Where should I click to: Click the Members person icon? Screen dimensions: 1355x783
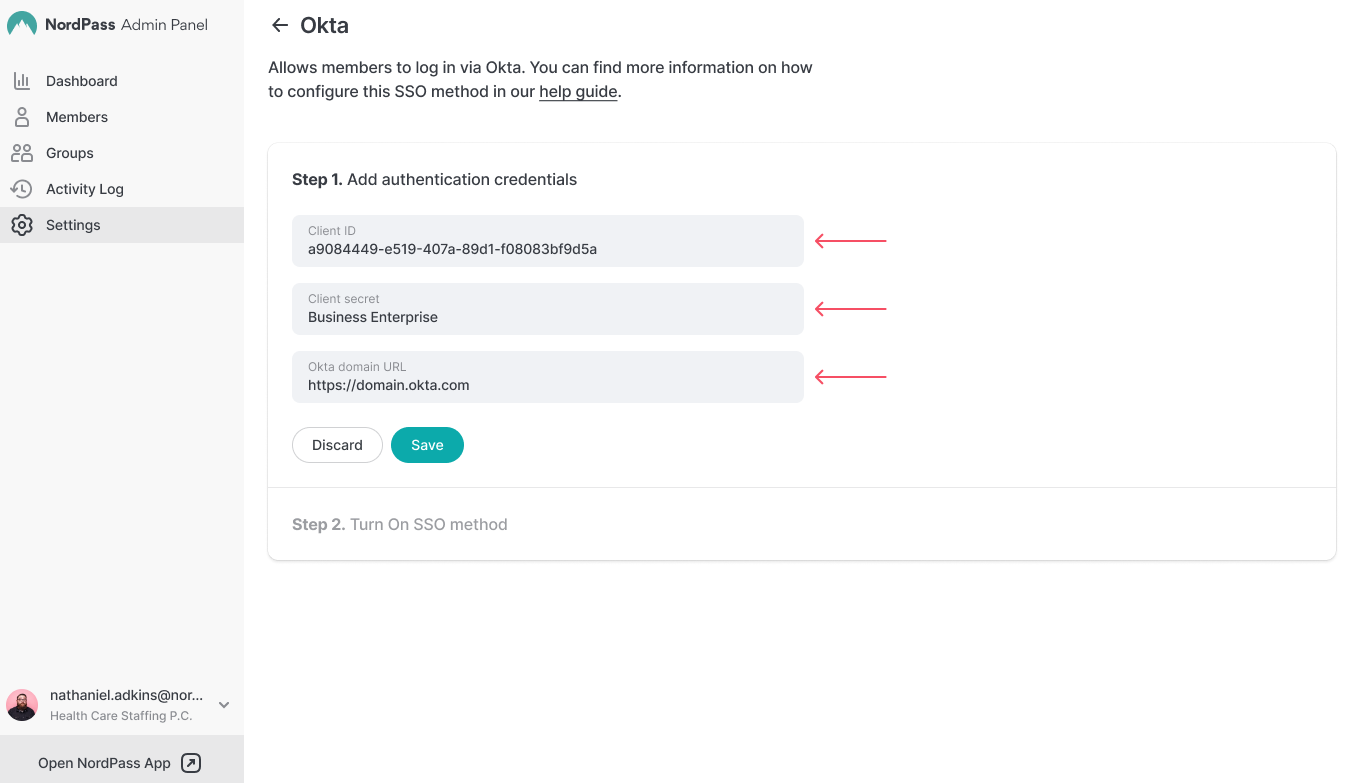pyautogui.click(x=21, y=117)
